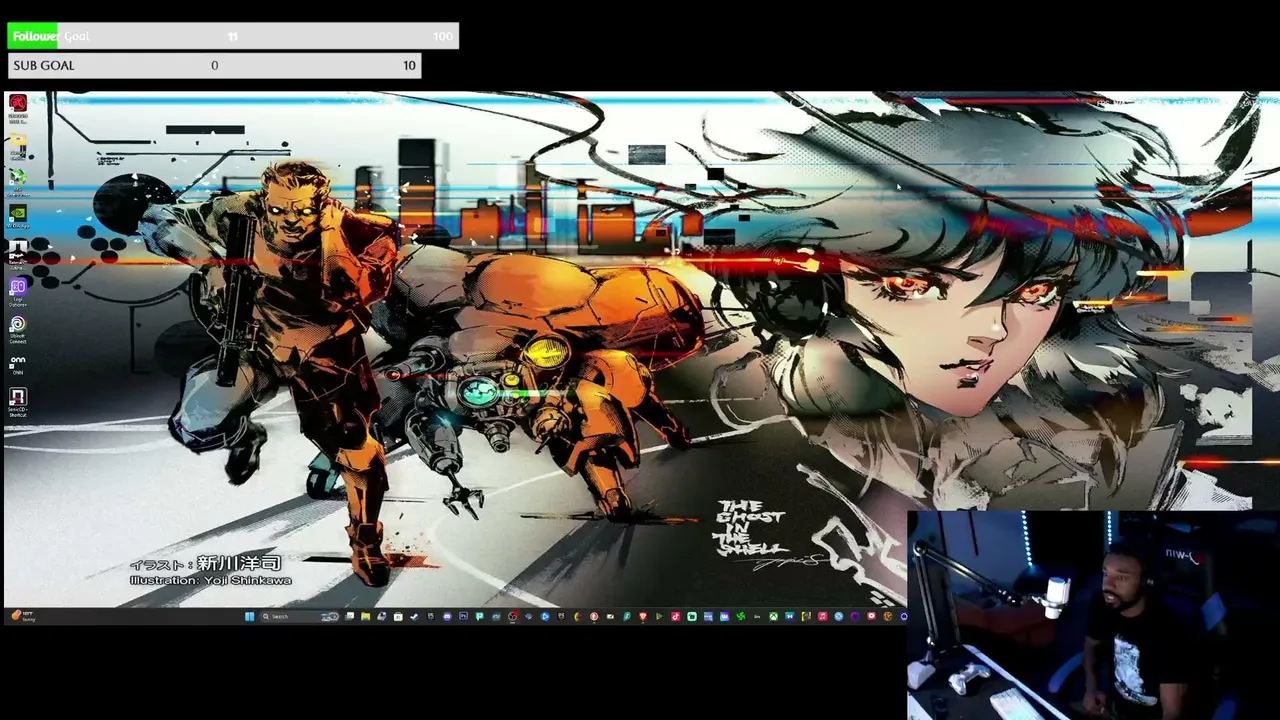1280x720 pixels.
Task: Open Brave browser from the taskbar
Action: click(643, 616)
